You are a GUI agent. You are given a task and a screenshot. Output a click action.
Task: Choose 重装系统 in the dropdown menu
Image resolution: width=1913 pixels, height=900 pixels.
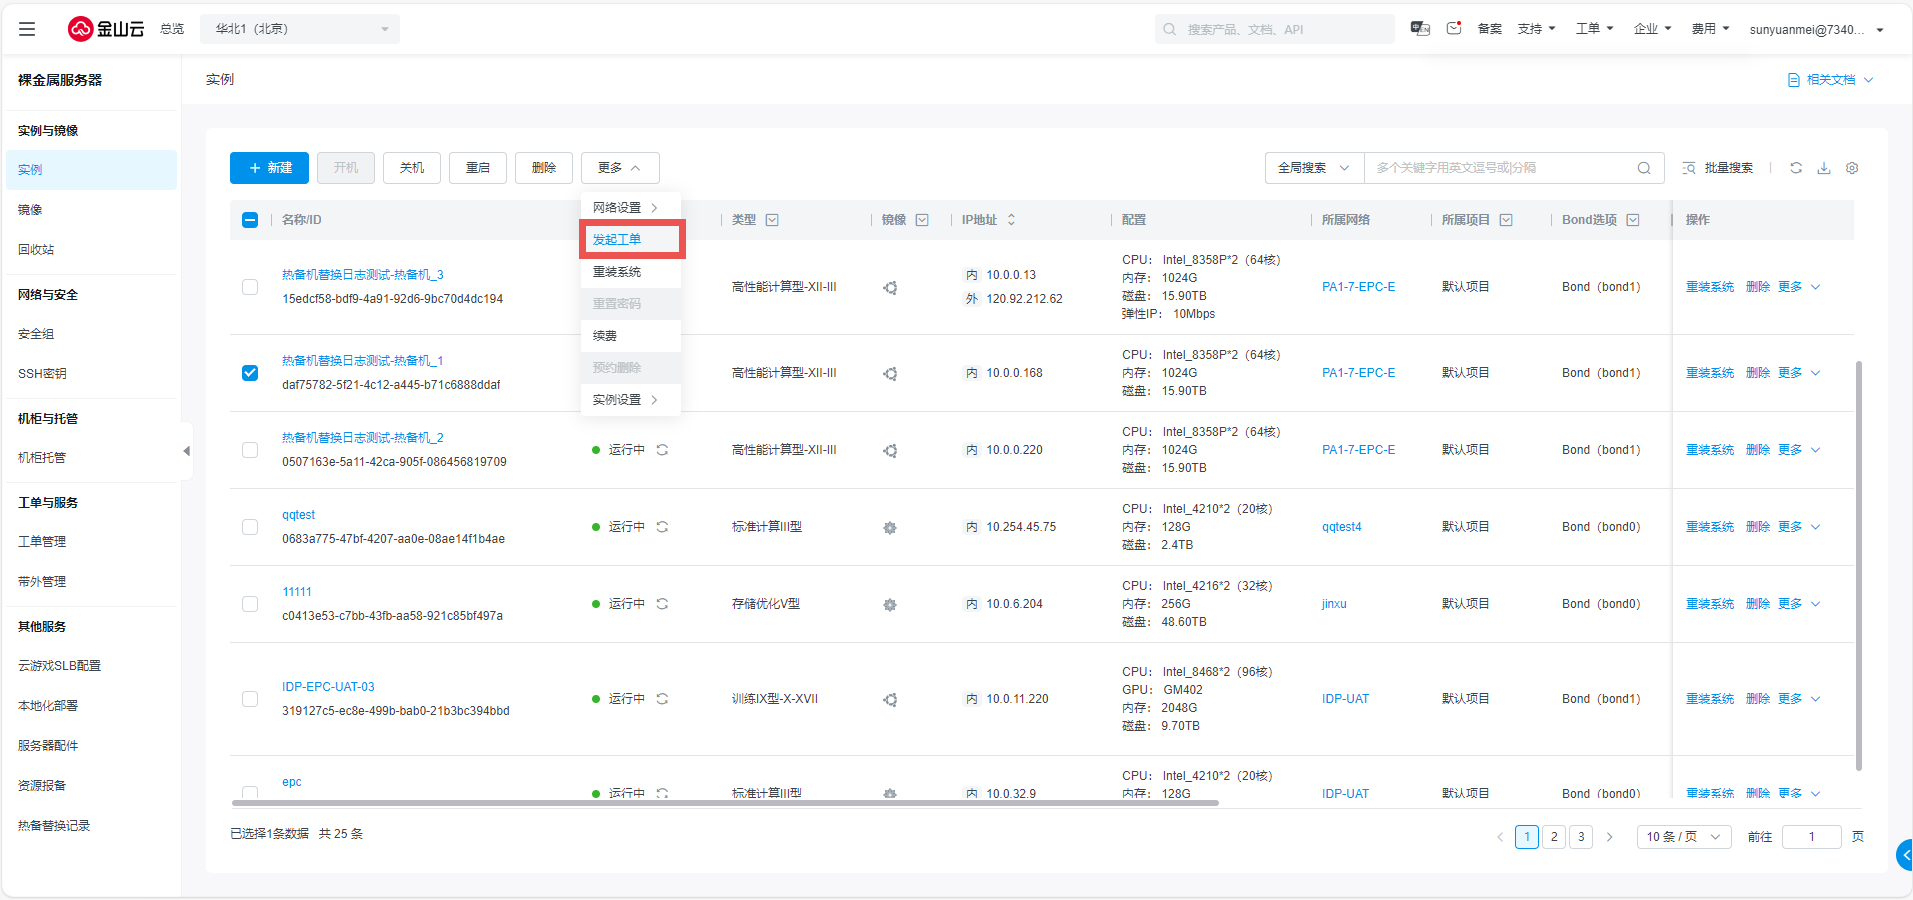(617, 272)
